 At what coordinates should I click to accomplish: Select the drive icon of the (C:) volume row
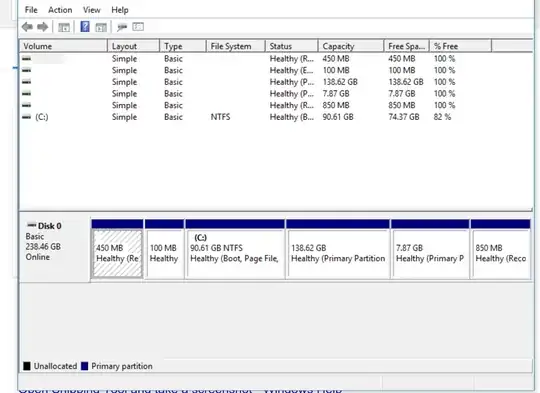pyautogui.click(x=27, y=117)
